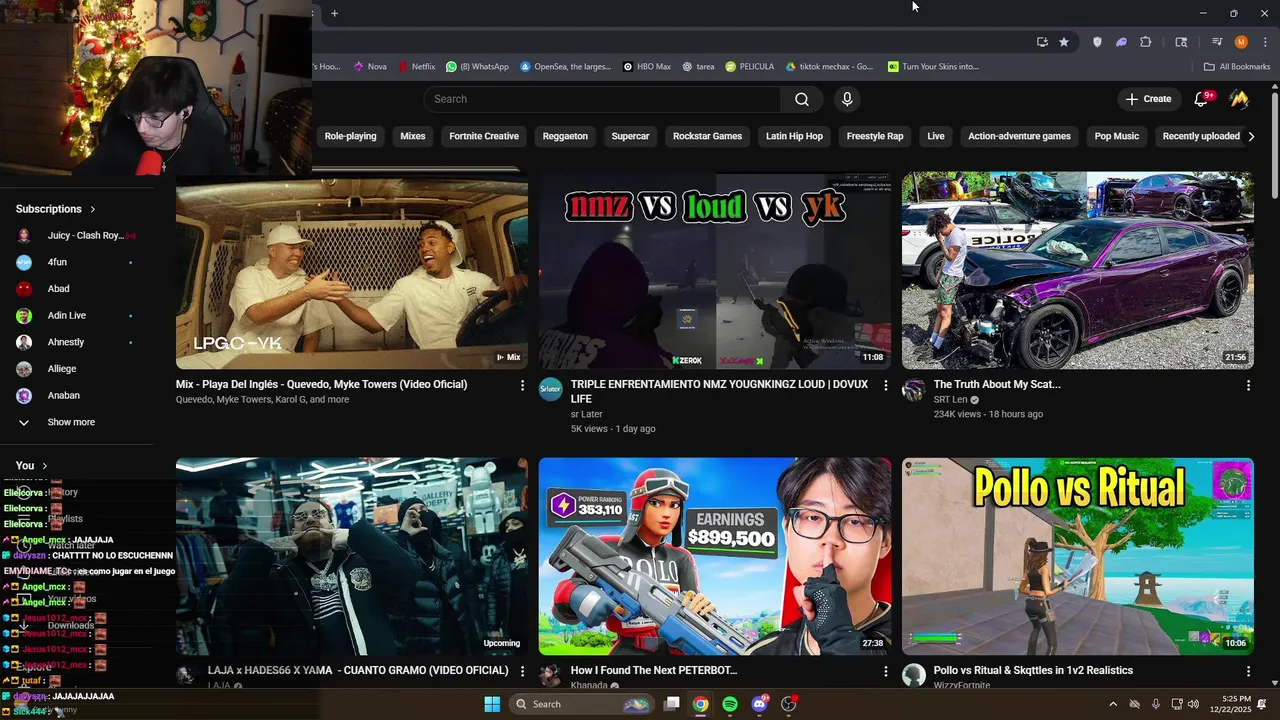Open the HBO Max bookmark
The width and height of the screenshot is (1280, 720).
646,67
